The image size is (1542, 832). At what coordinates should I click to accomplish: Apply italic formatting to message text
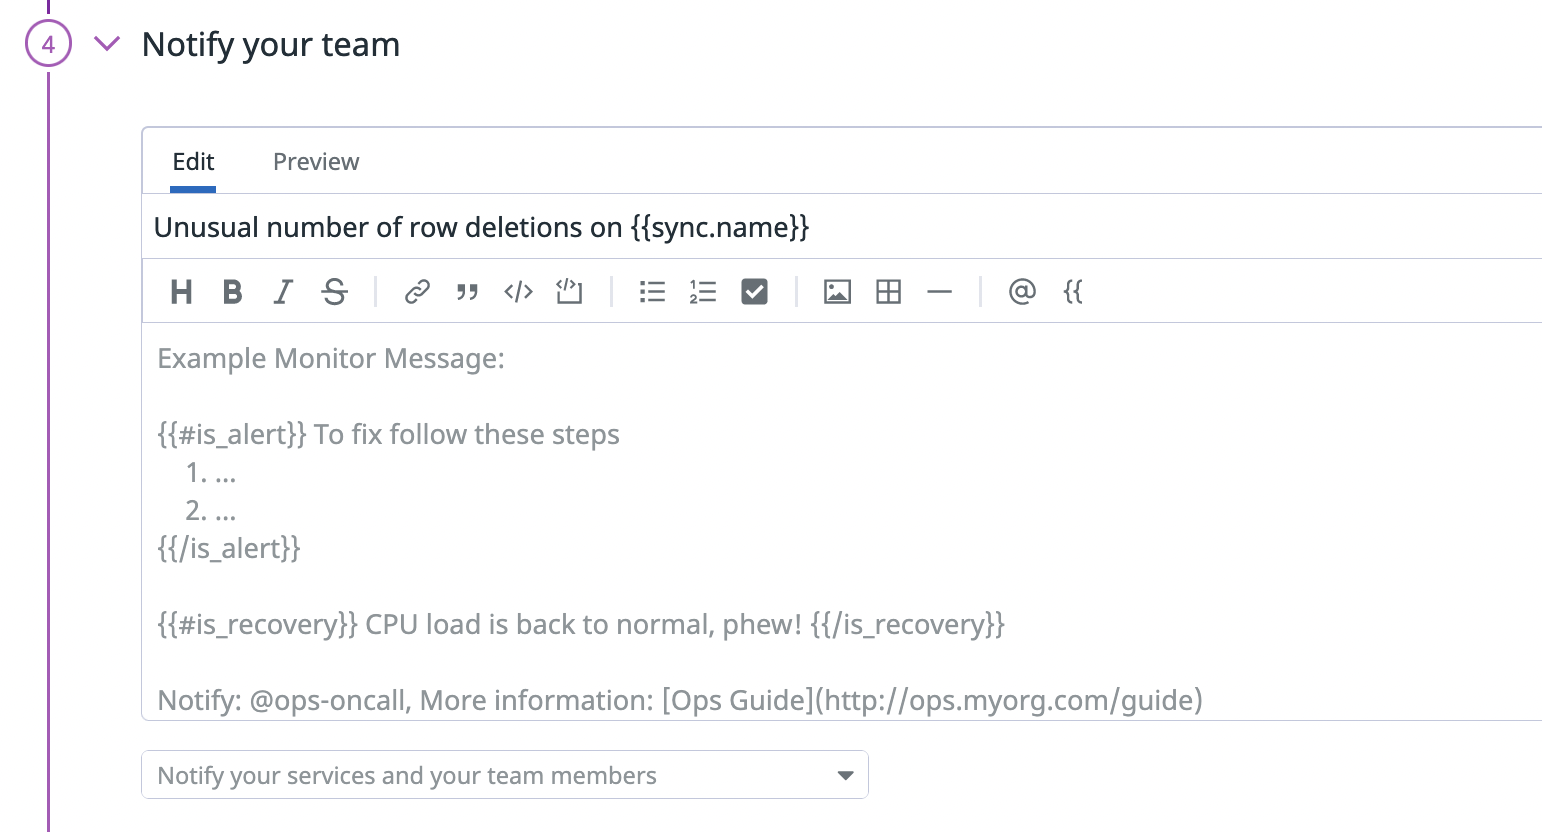tap(284, 292)
